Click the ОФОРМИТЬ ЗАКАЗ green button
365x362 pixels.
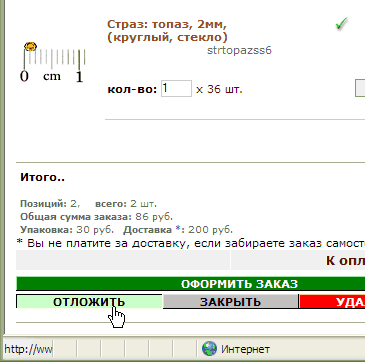tap(190, 284)
